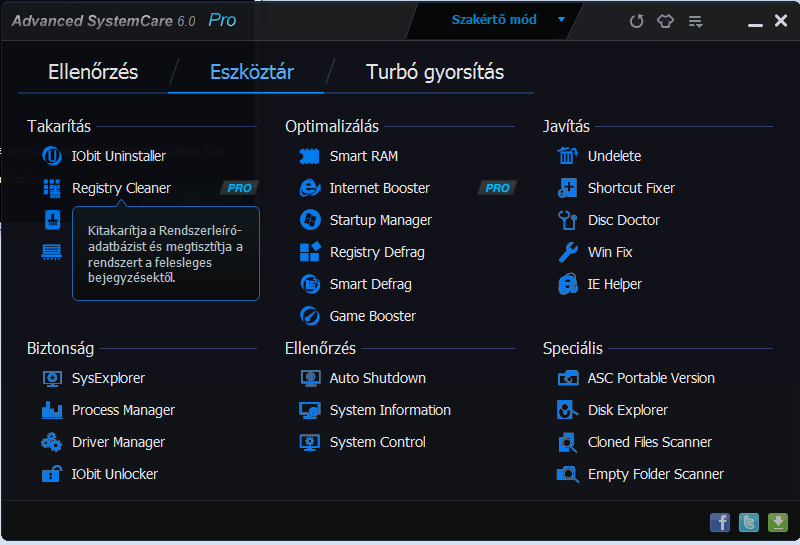The image size is (800, 545).
Task: Launch IObit Uninstaller
Action: click(118, 156)
